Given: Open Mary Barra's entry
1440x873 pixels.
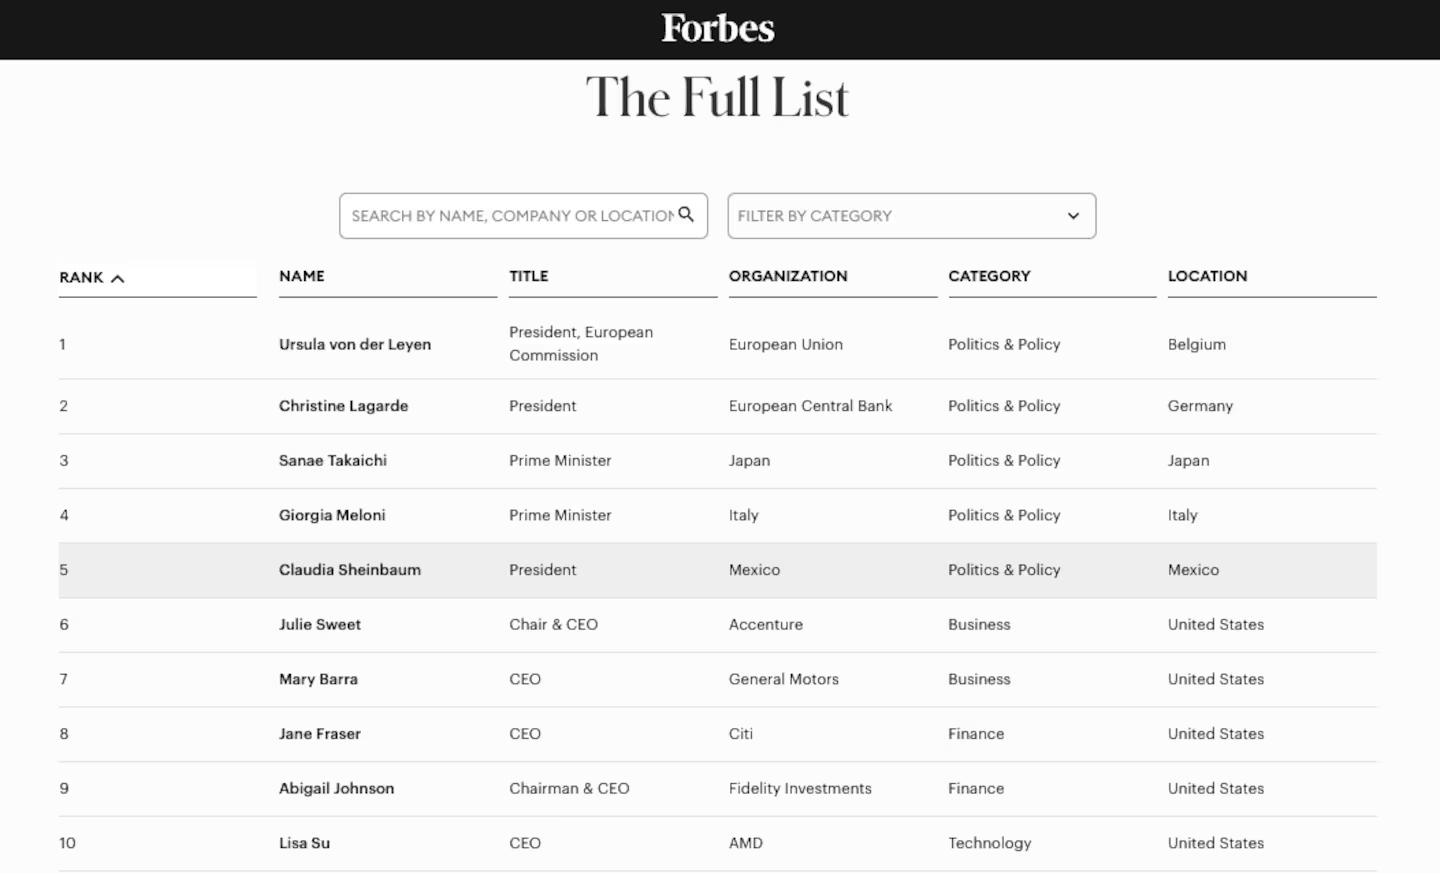Looking at the screenshot, I should [x=318, y=679].
